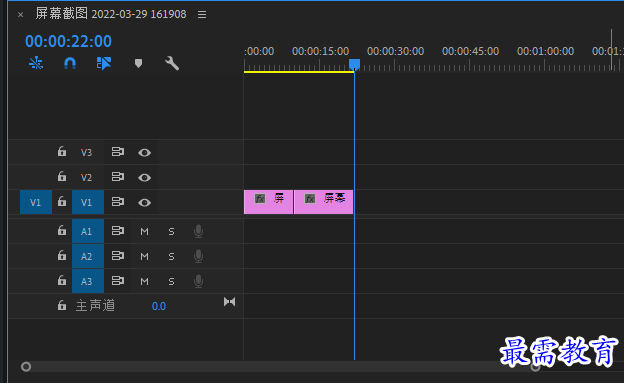Enable voice-over record on A1

tap(198, 231)
